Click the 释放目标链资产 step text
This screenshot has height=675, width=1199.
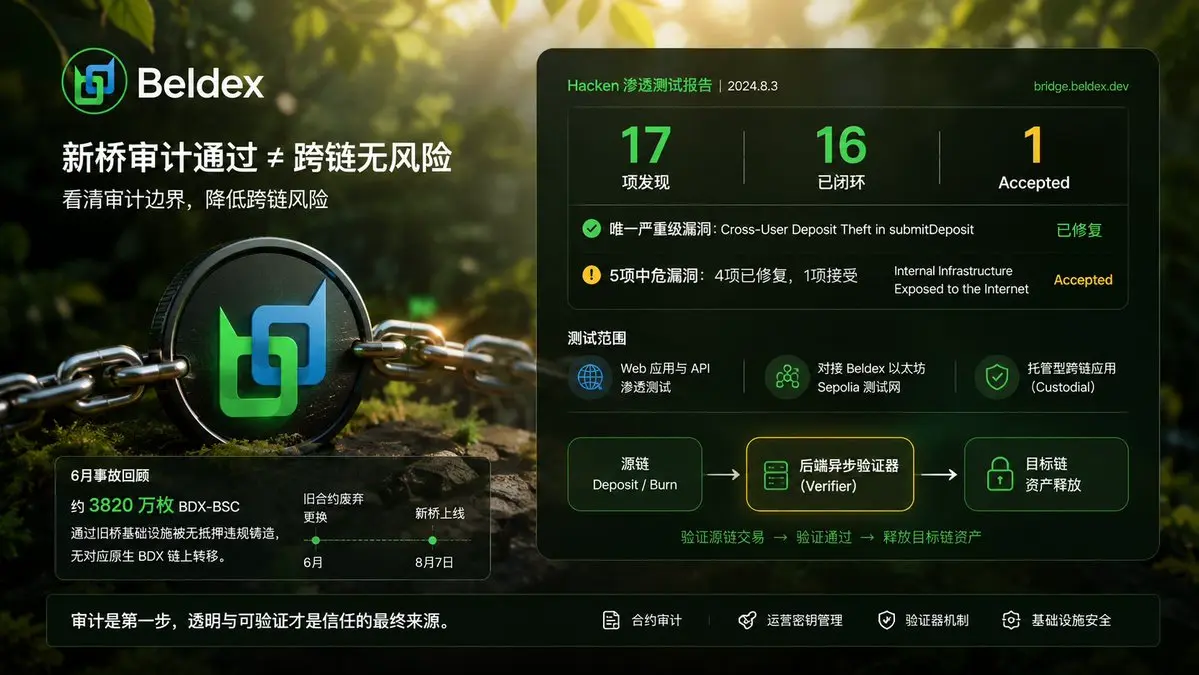932,537
